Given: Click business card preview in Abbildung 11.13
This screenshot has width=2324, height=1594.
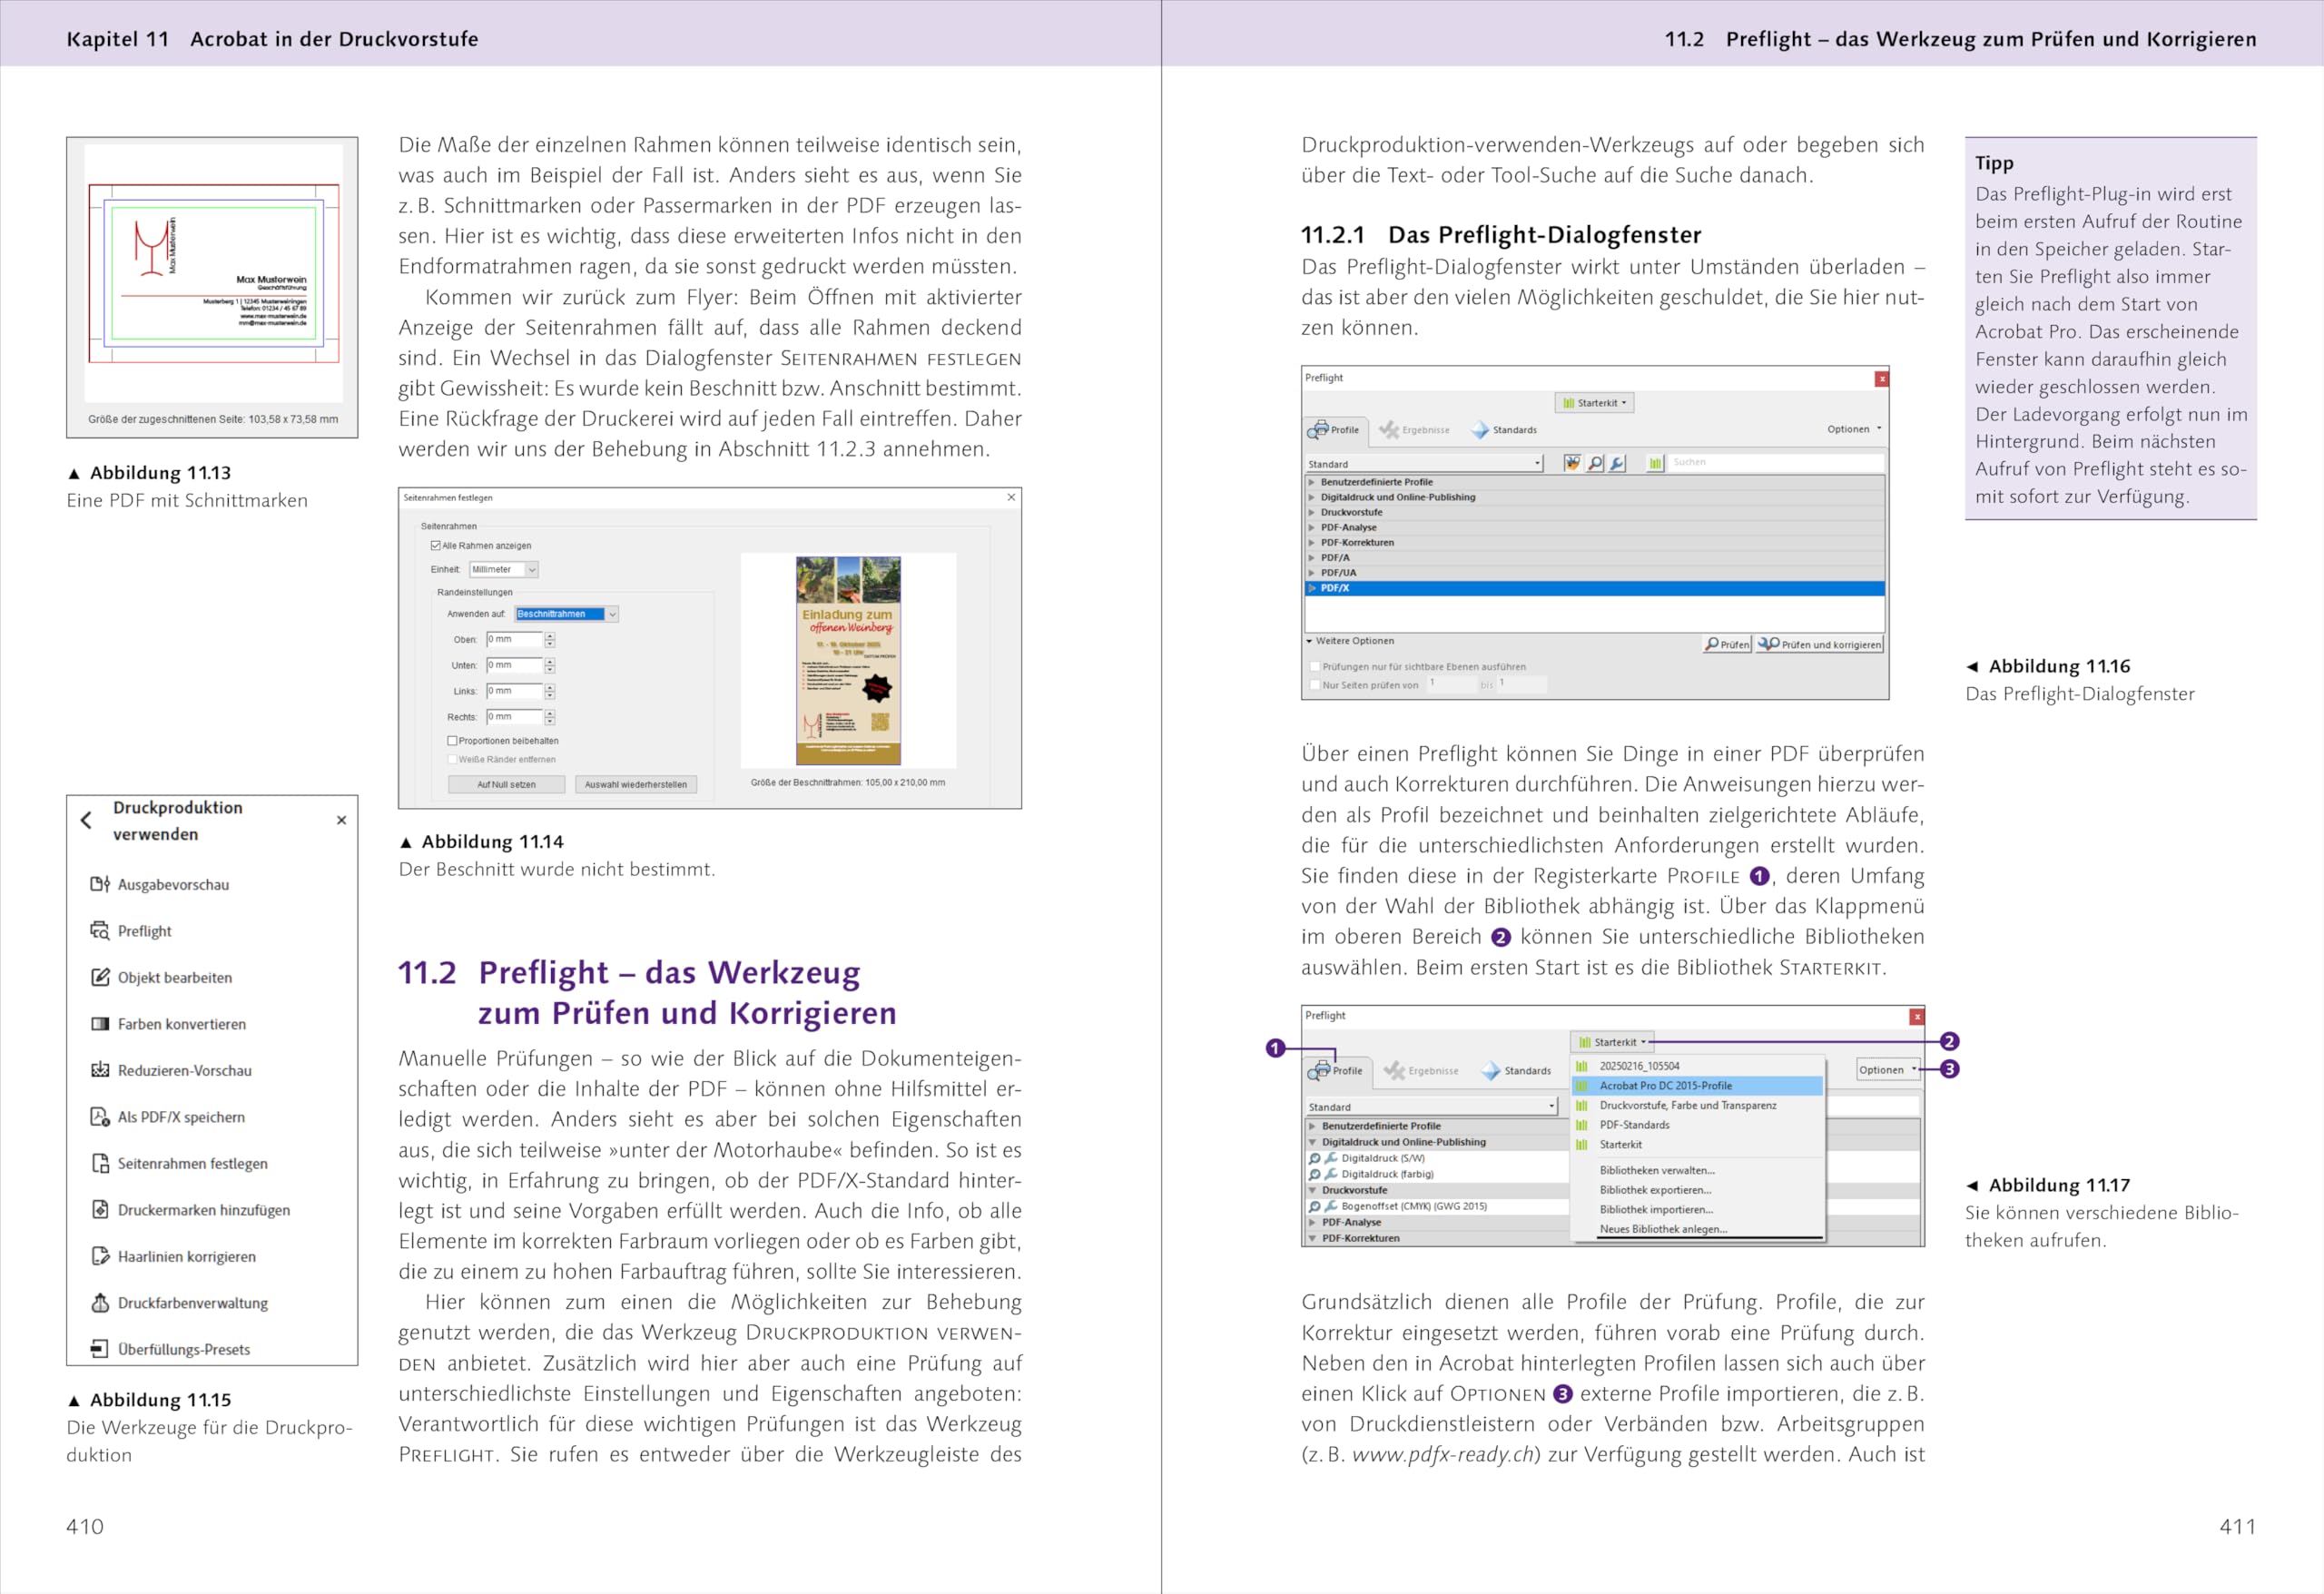Looking at the screenshot, I should pos(213,272).
